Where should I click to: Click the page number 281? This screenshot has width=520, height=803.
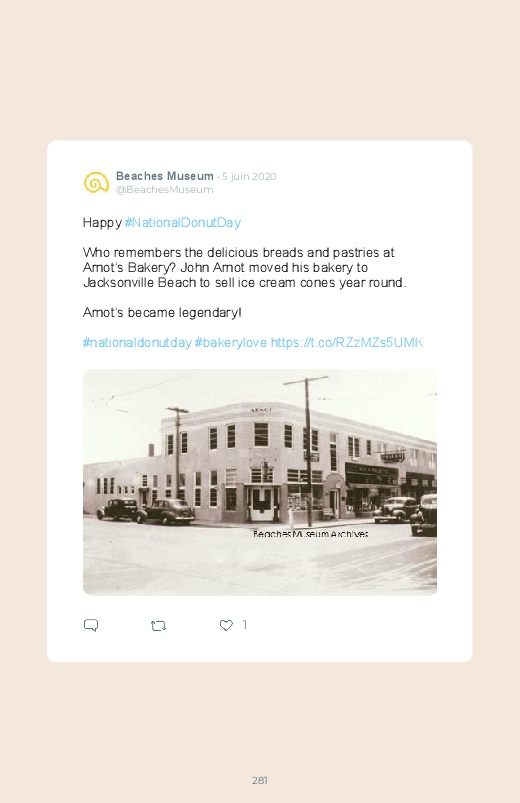click(260, 780)
